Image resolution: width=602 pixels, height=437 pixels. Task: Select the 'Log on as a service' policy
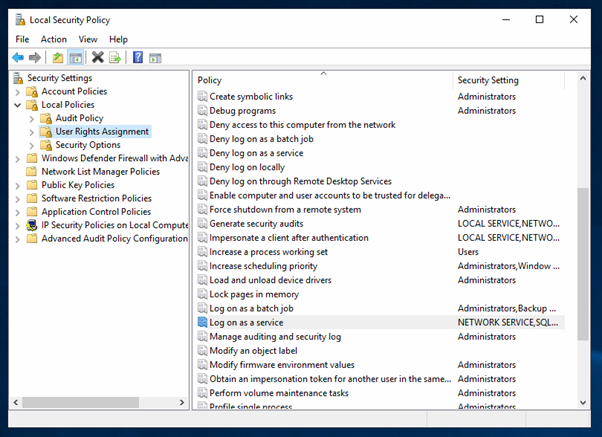pos(246,323)
